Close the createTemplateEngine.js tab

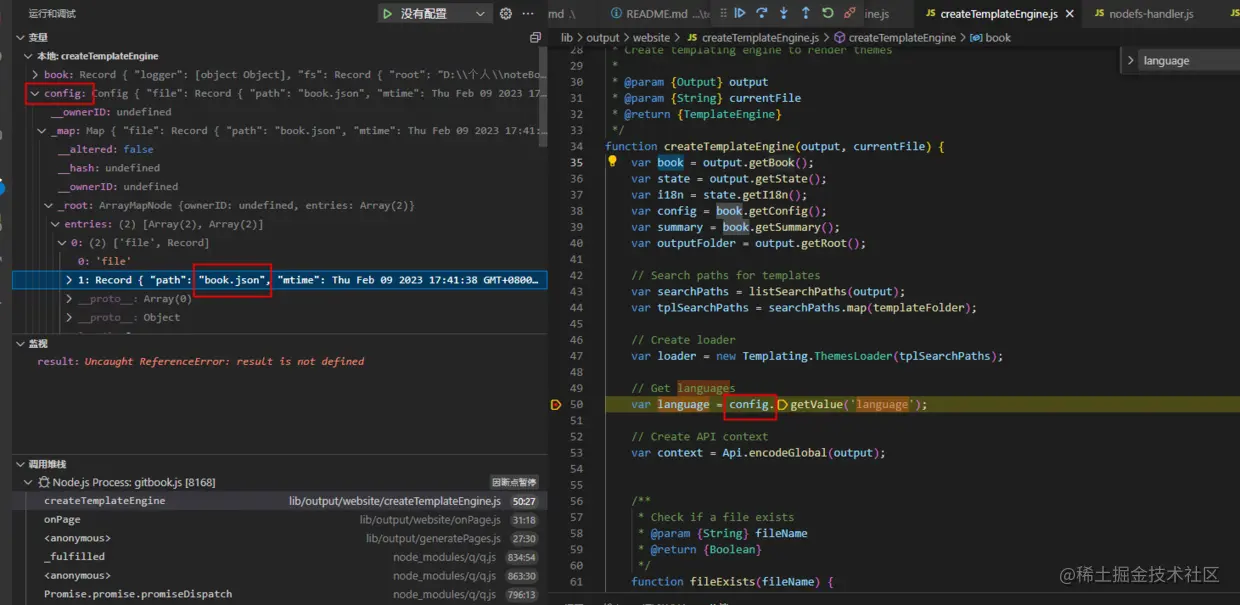pos(1069,14)
